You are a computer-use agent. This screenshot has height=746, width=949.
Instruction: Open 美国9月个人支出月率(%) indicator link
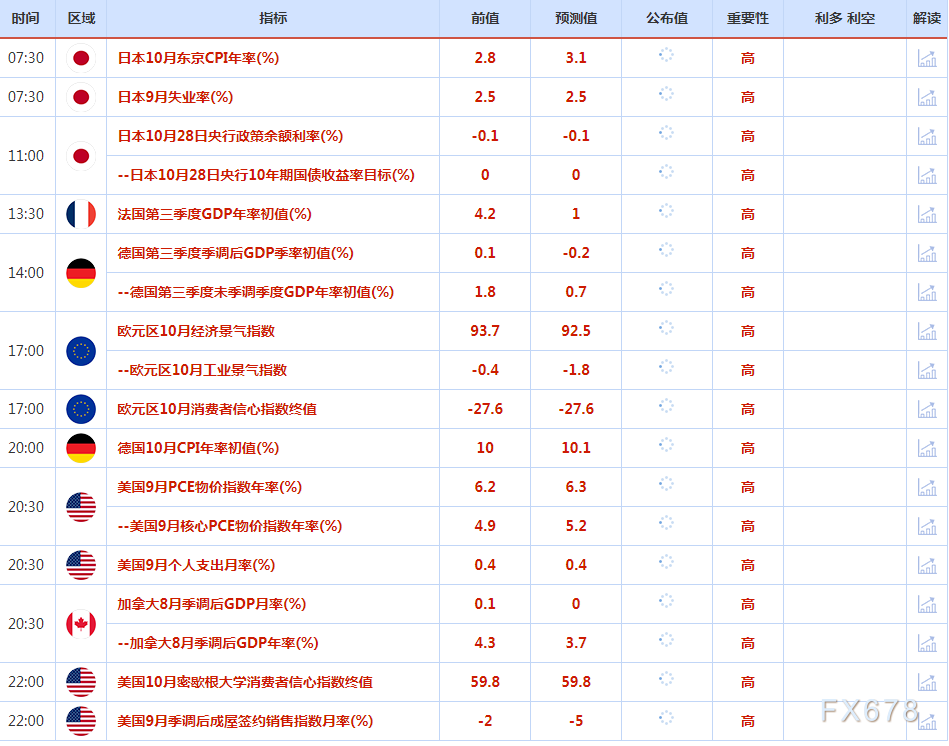196,565
